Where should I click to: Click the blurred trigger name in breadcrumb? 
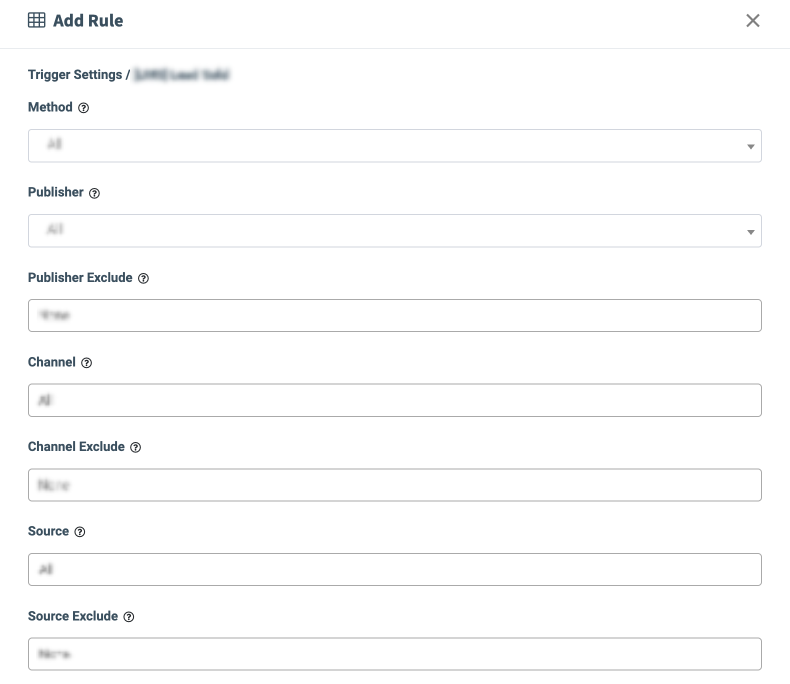(x=183, y=75)
